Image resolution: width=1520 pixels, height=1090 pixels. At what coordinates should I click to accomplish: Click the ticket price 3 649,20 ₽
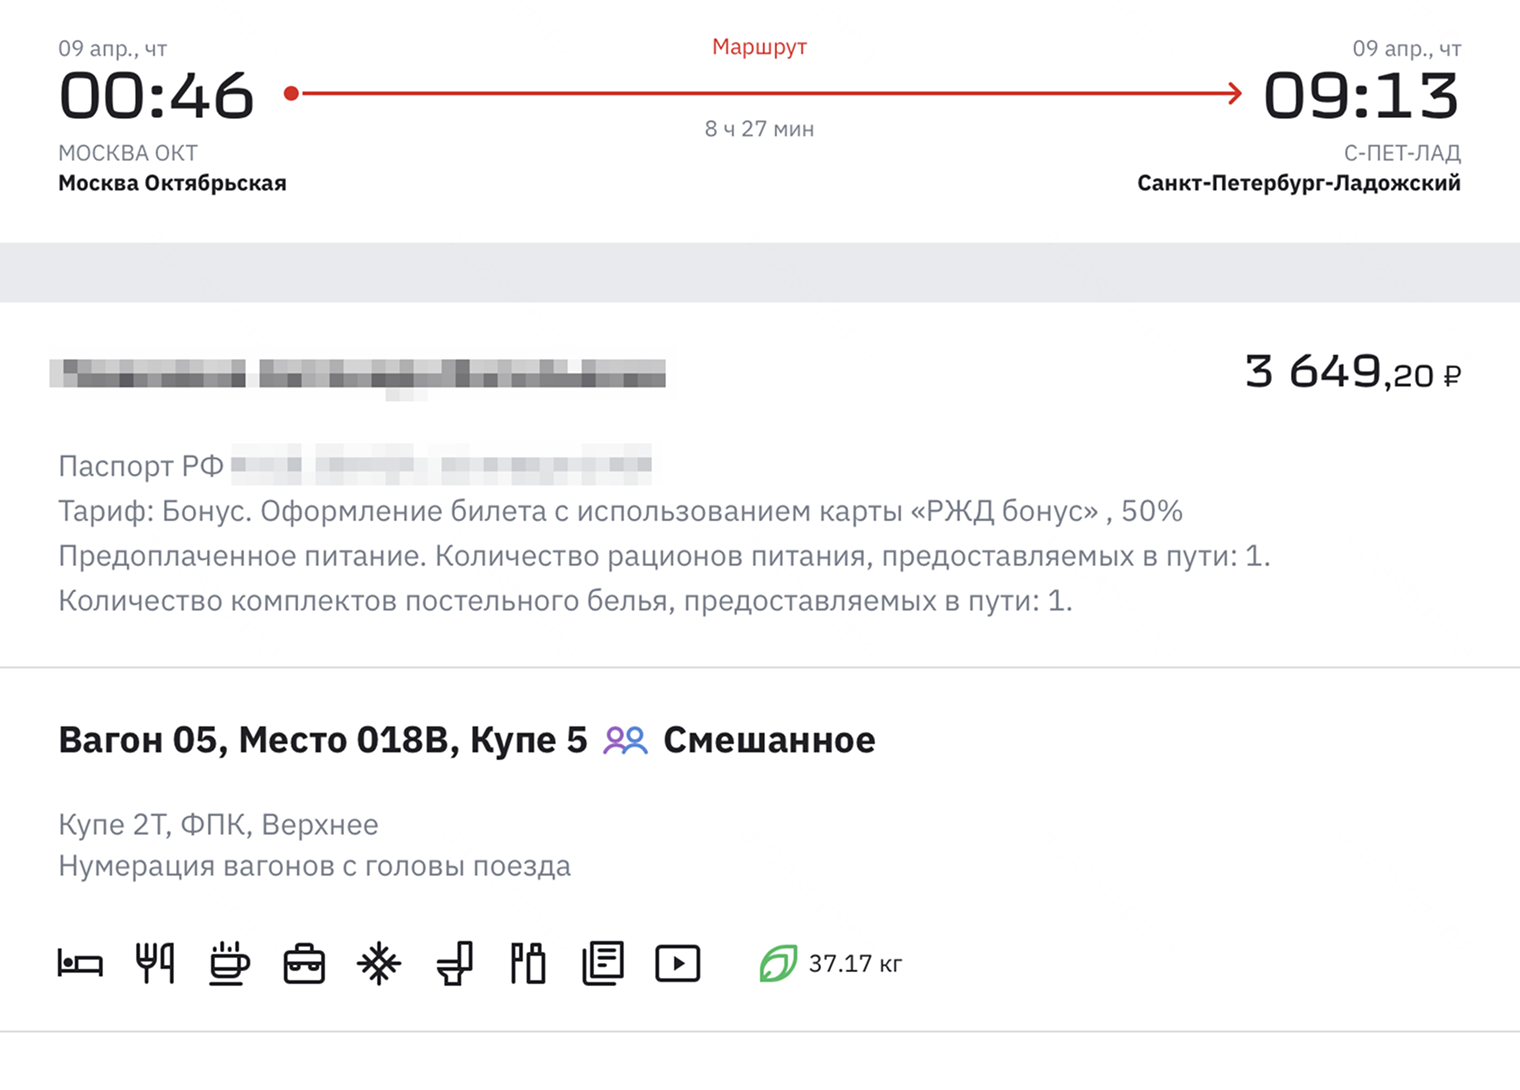pos(1352,373)
